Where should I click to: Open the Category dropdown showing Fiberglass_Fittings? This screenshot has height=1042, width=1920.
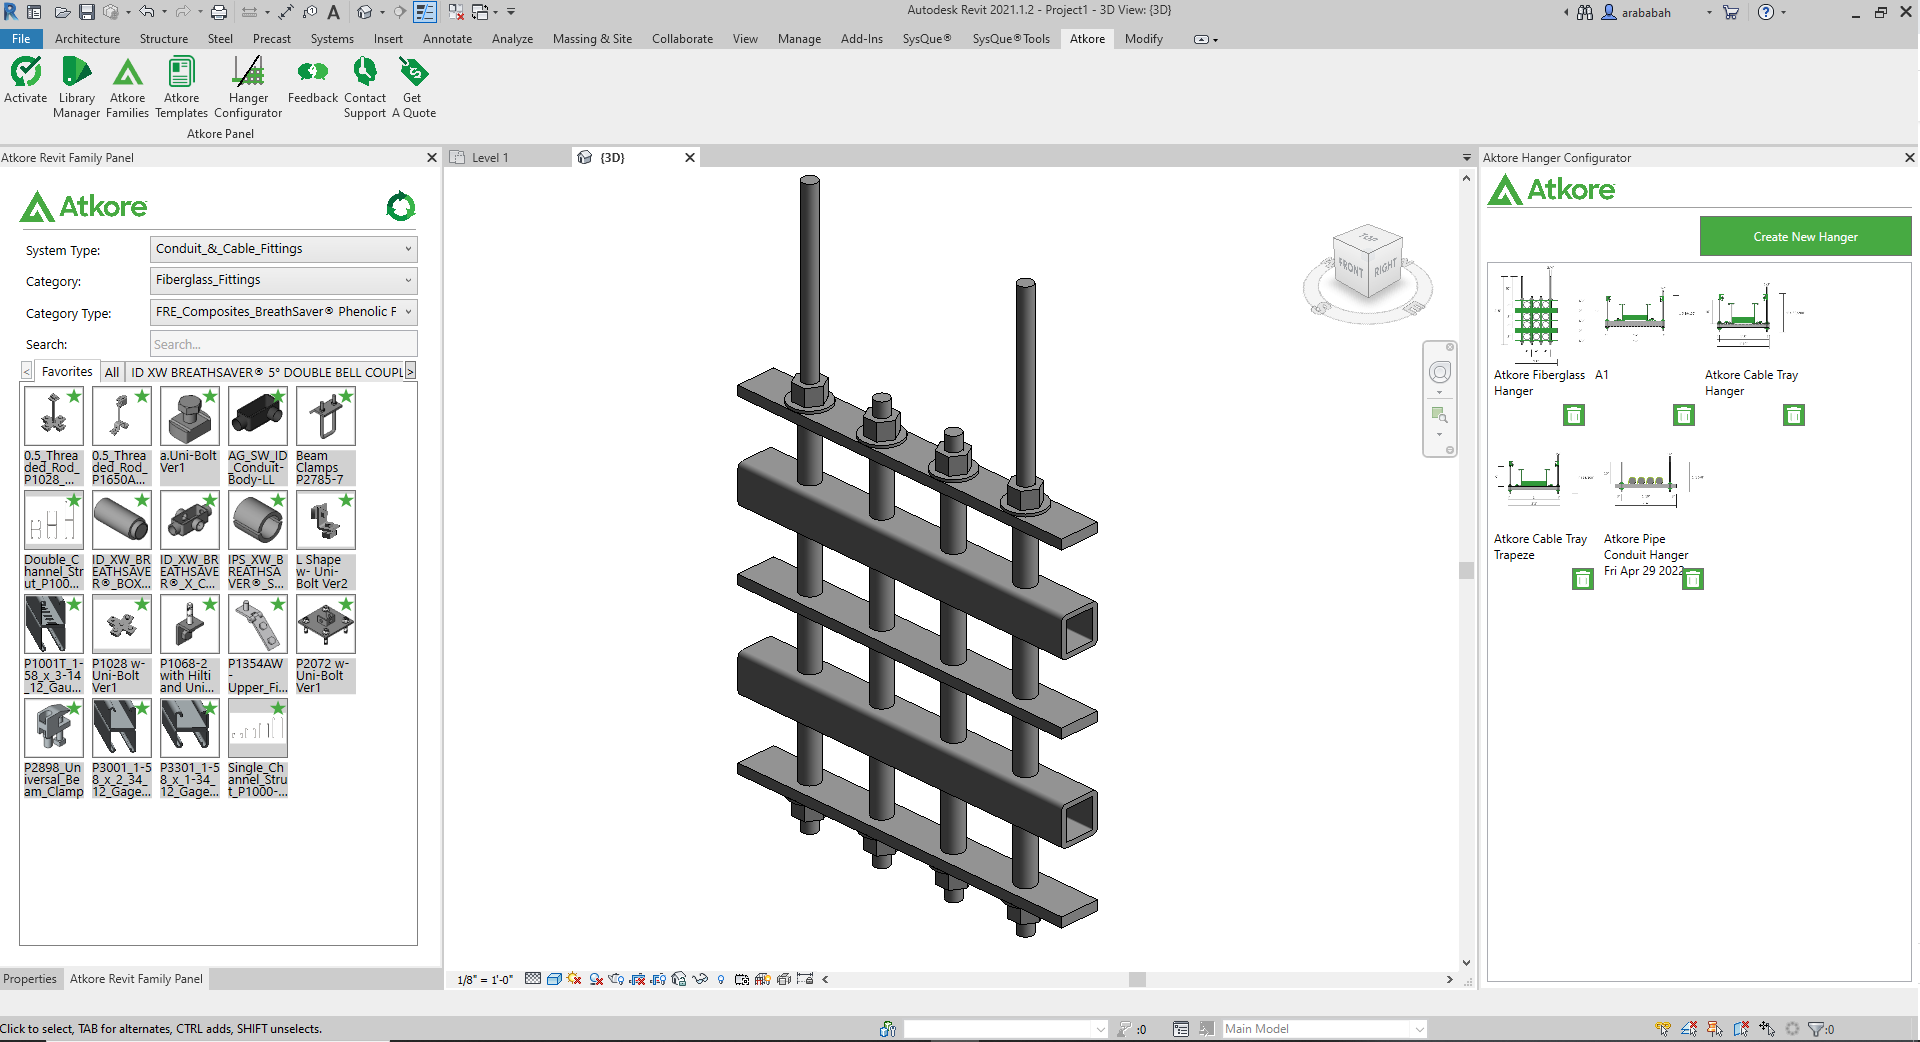coord(283,280)
